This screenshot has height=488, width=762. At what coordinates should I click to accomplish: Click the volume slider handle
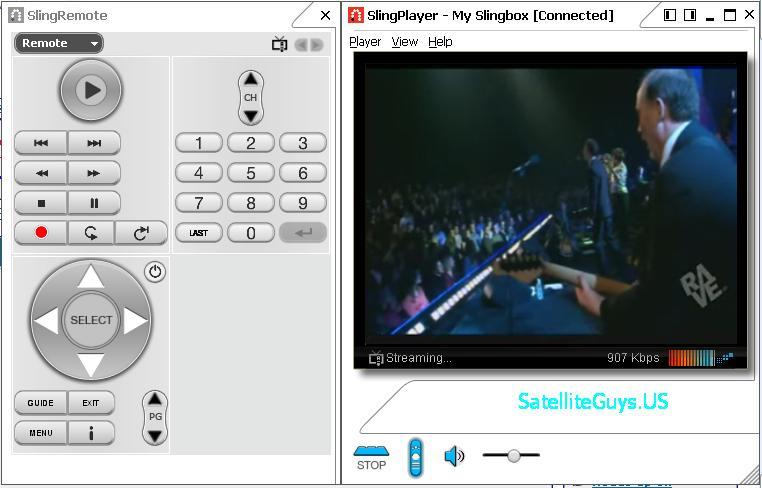pyautogui.click(x=514, y=455)
